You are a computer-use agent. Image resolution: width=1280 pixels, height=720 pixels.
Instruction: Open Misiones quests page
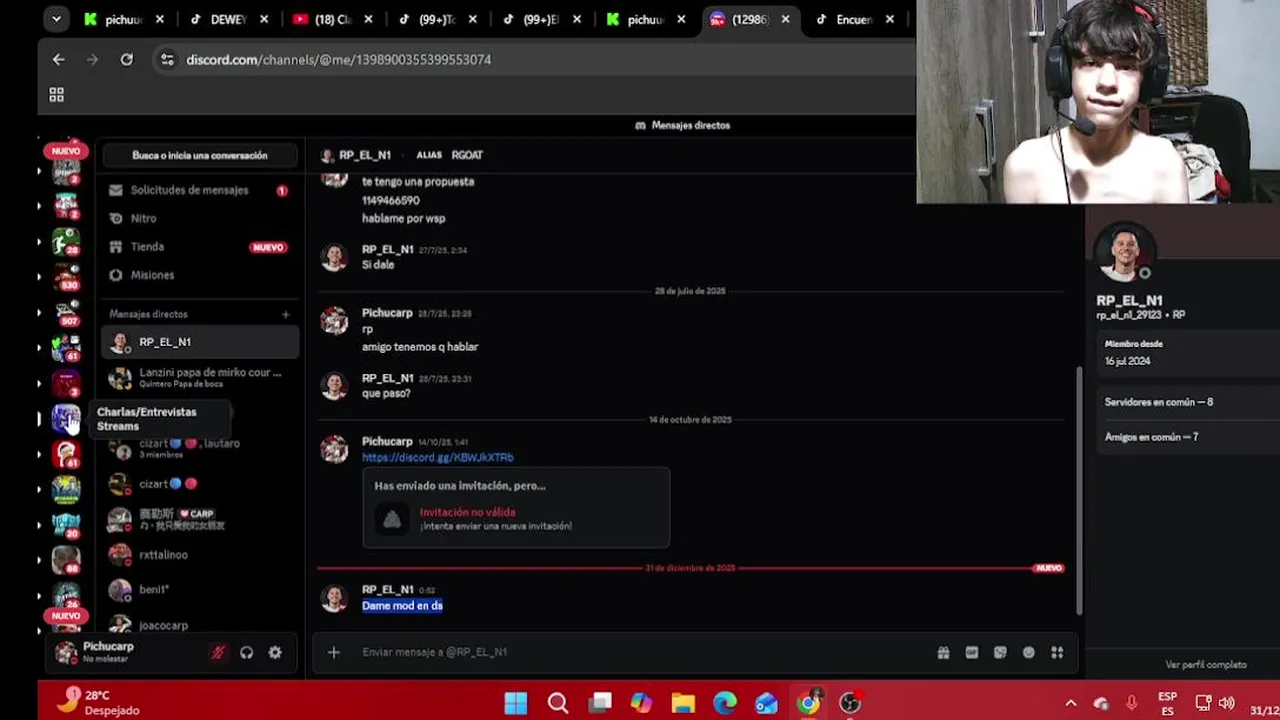[200, 275]
